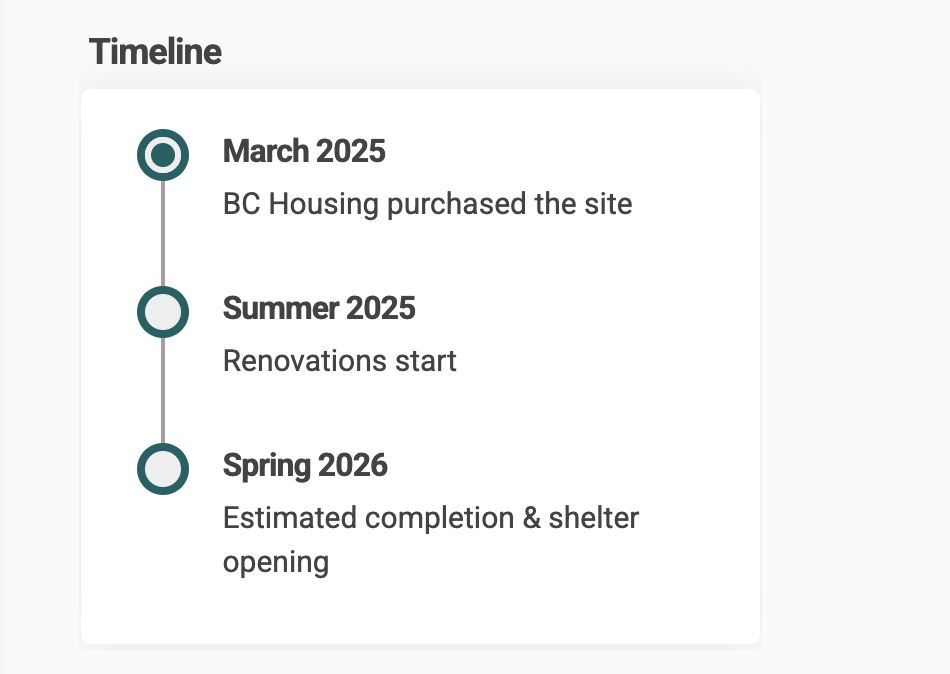Click the Summer 2025 milestone title
Screen dimensions: 950x674
319,308
